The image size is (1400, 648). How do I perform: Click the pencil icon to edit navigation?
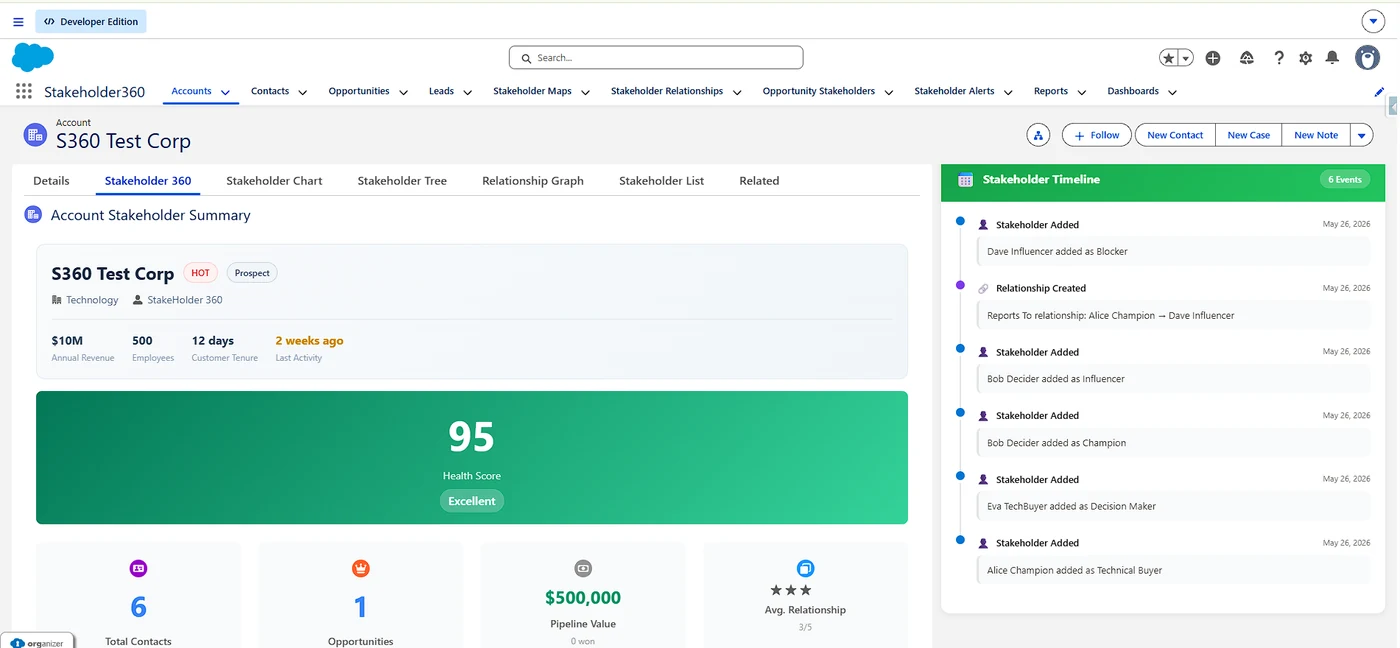1379,91
